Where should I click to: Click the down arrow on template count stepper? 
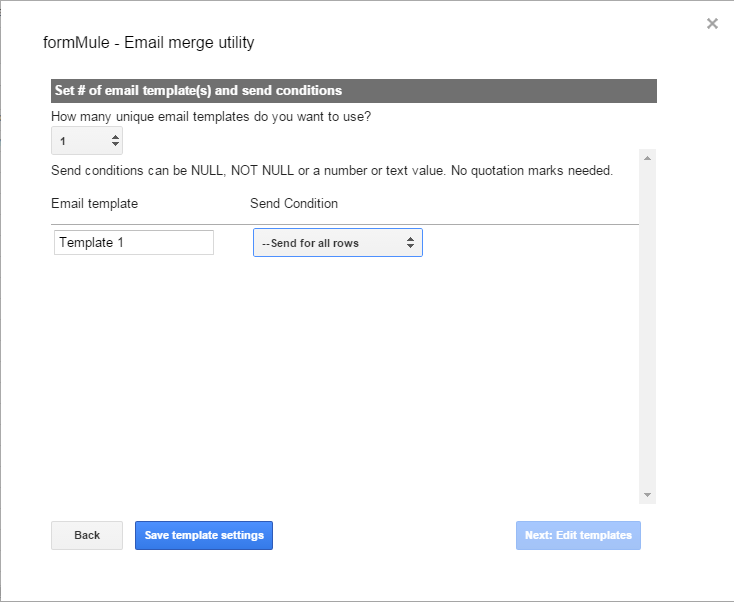pyautogui.click(x=115, y=146)
